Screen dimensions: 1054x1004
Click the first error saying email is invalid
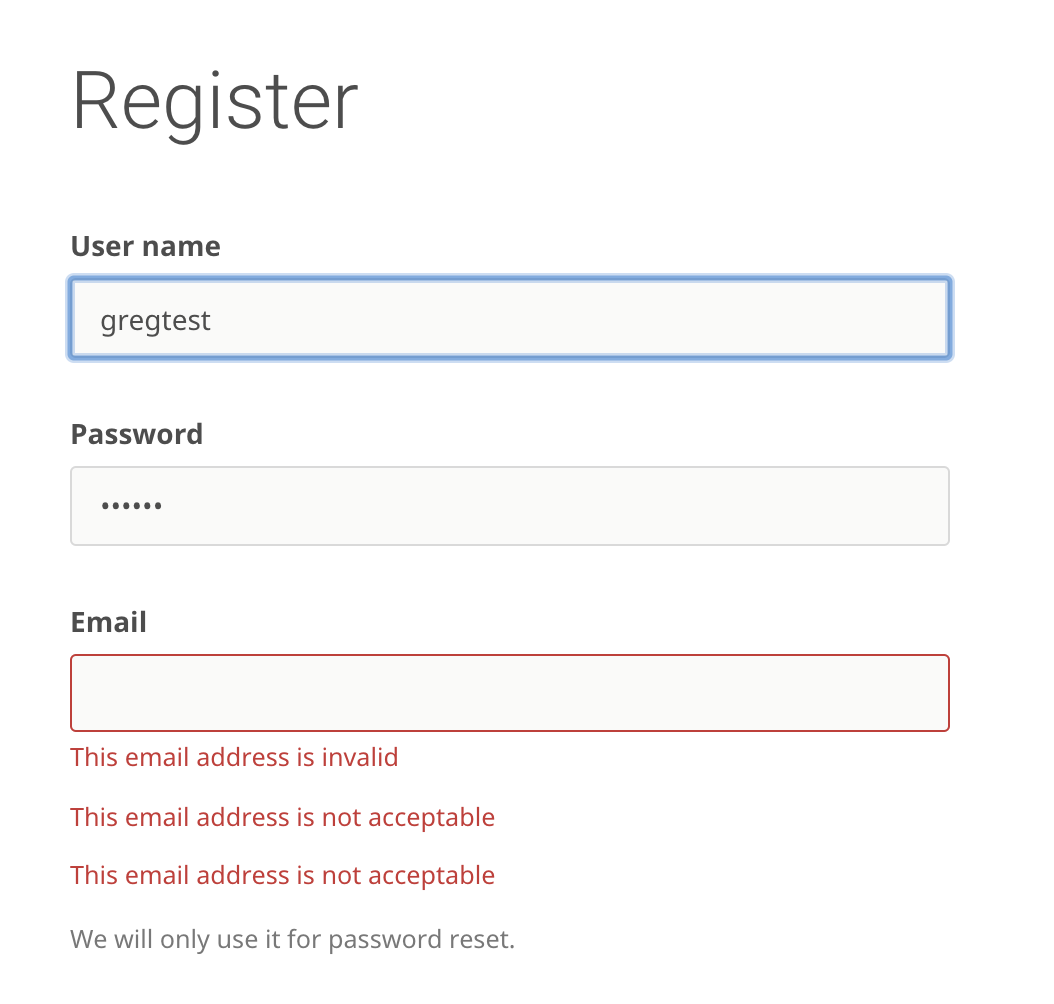(233, 757)
